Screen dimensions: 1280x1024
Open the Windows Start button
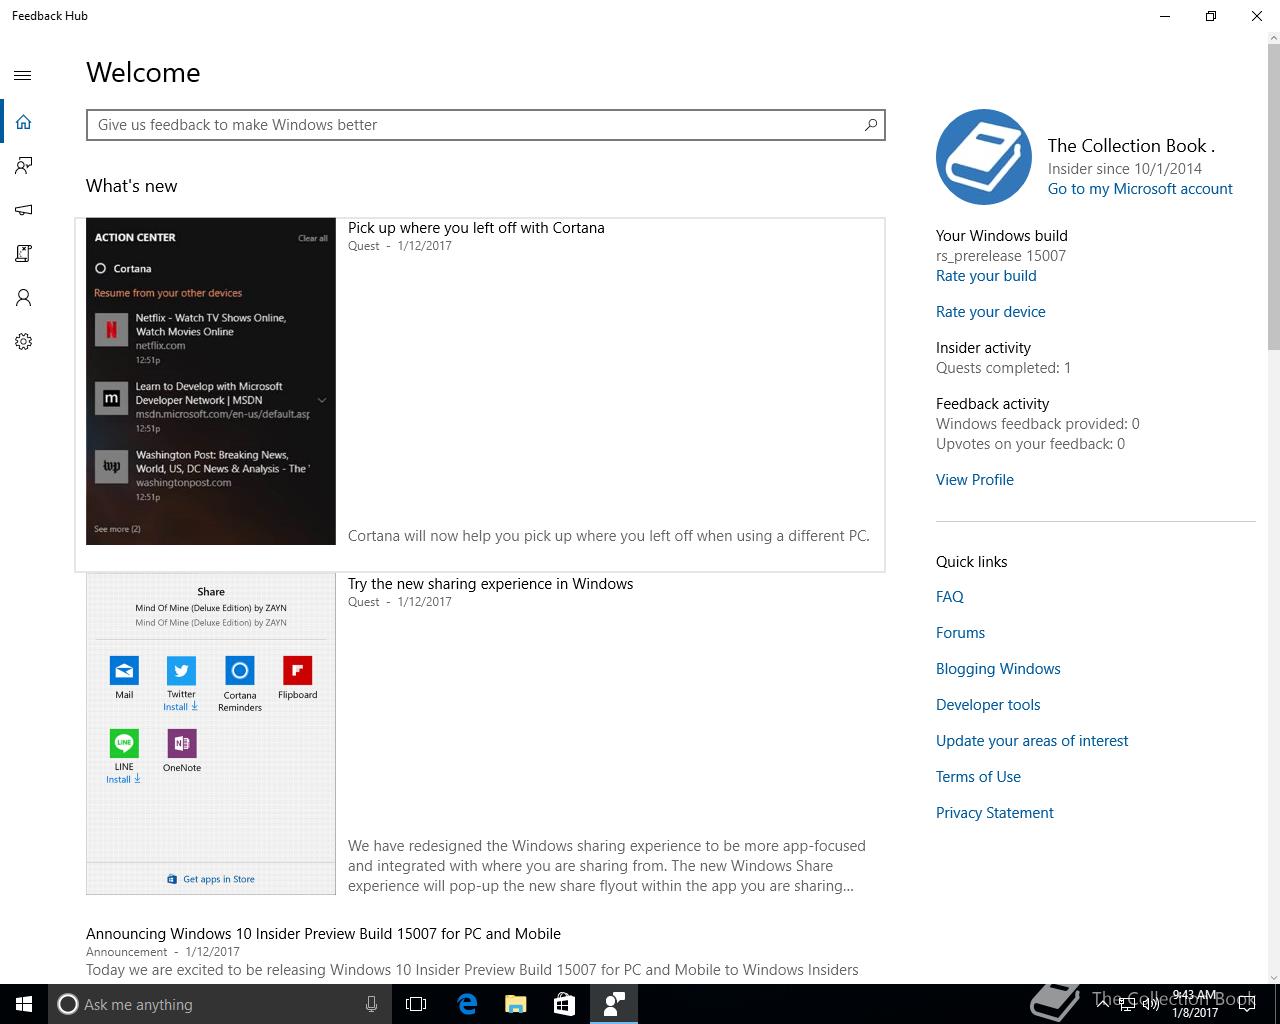click(24, 1004)
